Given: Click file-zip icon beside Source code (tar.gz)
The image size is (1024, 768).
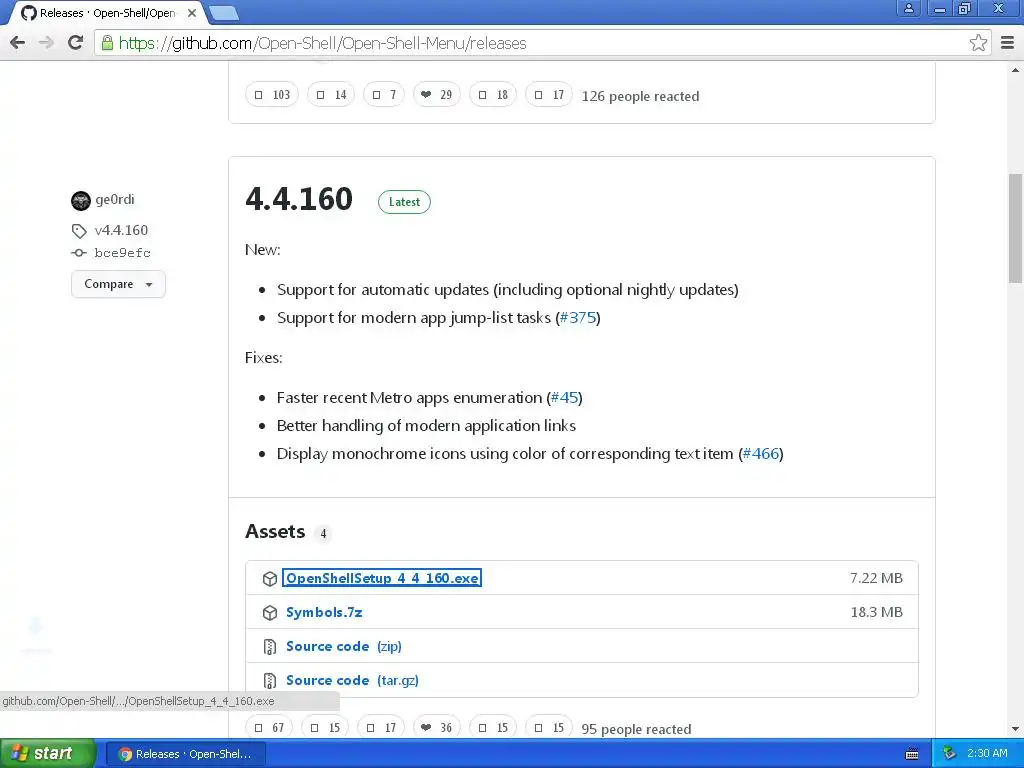Looking at the screenshot, I should coord(270,680).
